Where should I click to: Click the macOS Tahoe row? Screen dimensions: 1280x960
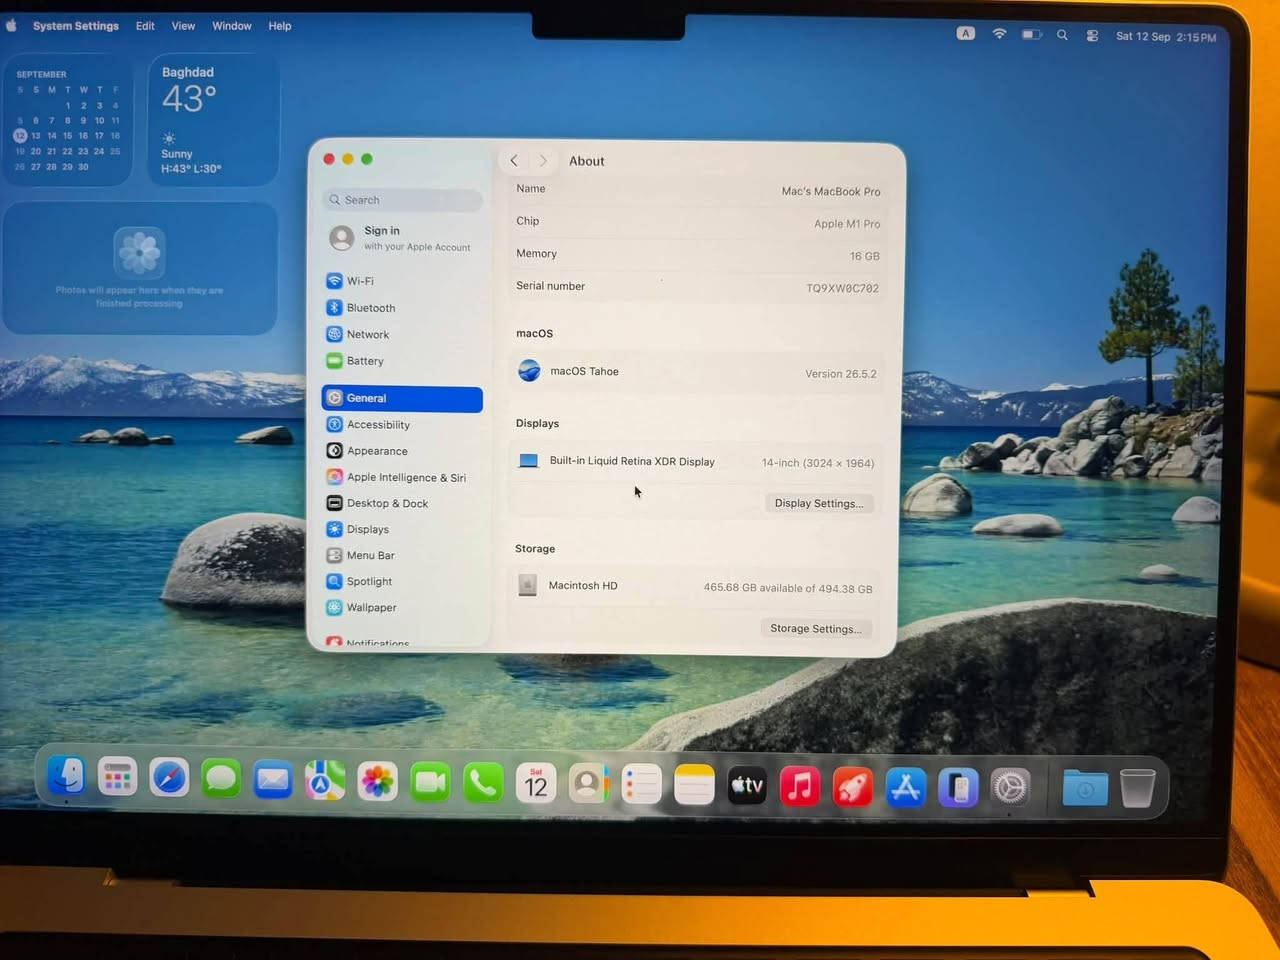pyautogui.click(x=697, y=372)
